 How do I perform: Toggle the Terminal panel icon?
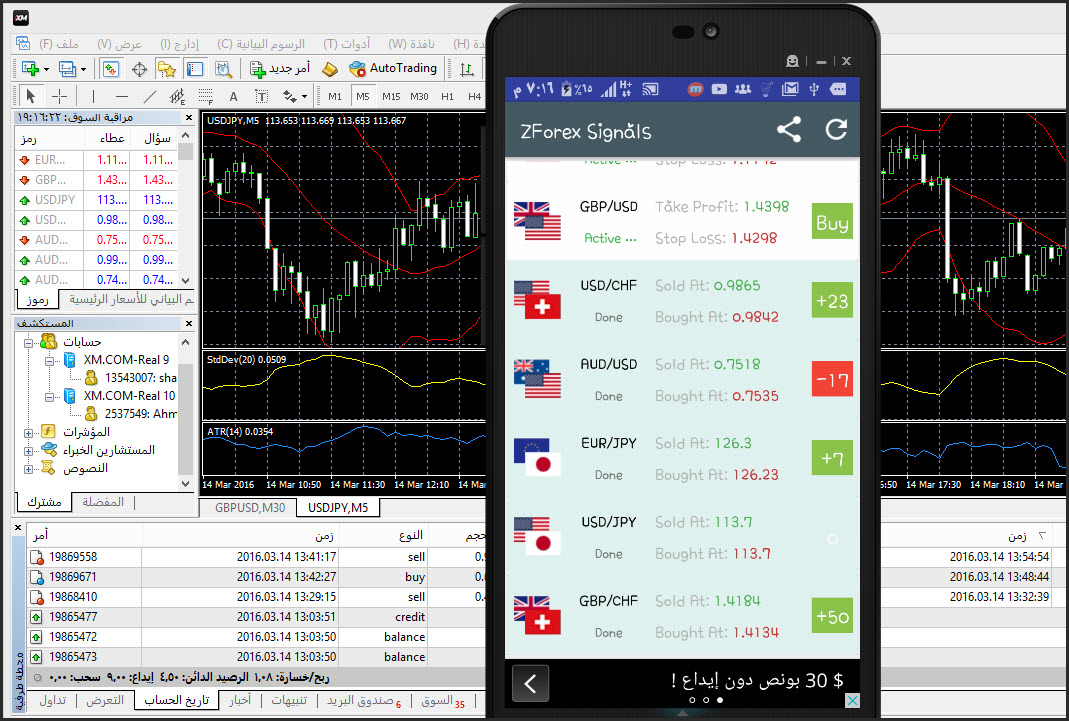pyautogui.click(x=195, y=69)
